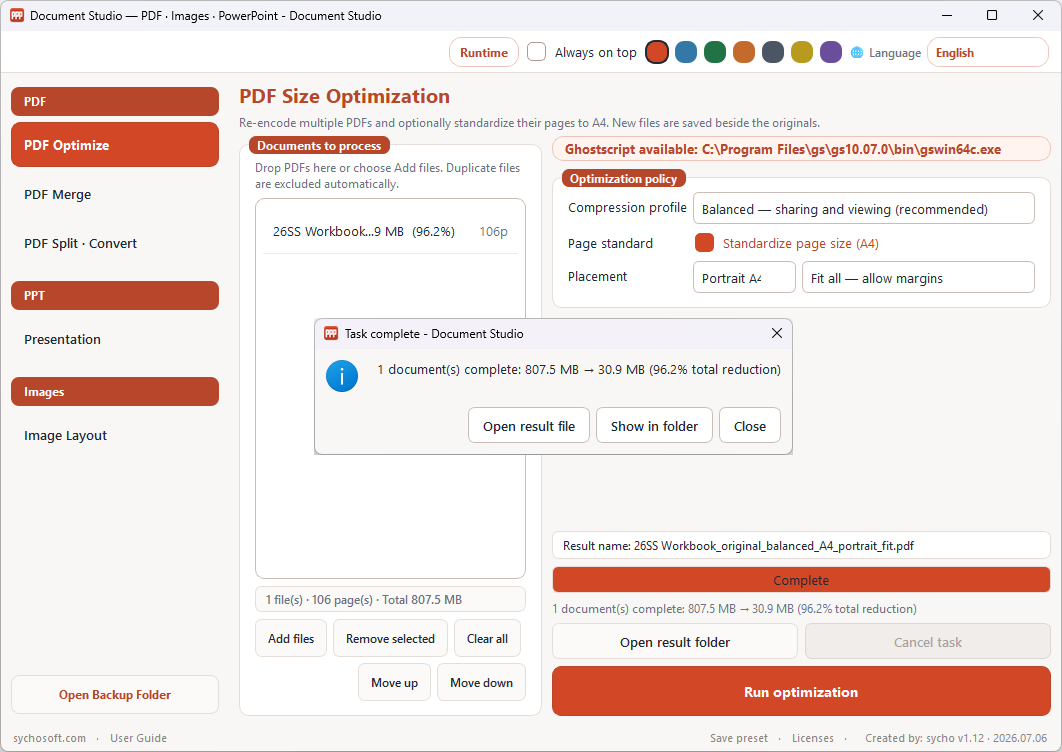The height and width of the screenshot is (752, 1062).
Task: Expand the Portrait A4 orientation dropdown
Action: point(744,278)
